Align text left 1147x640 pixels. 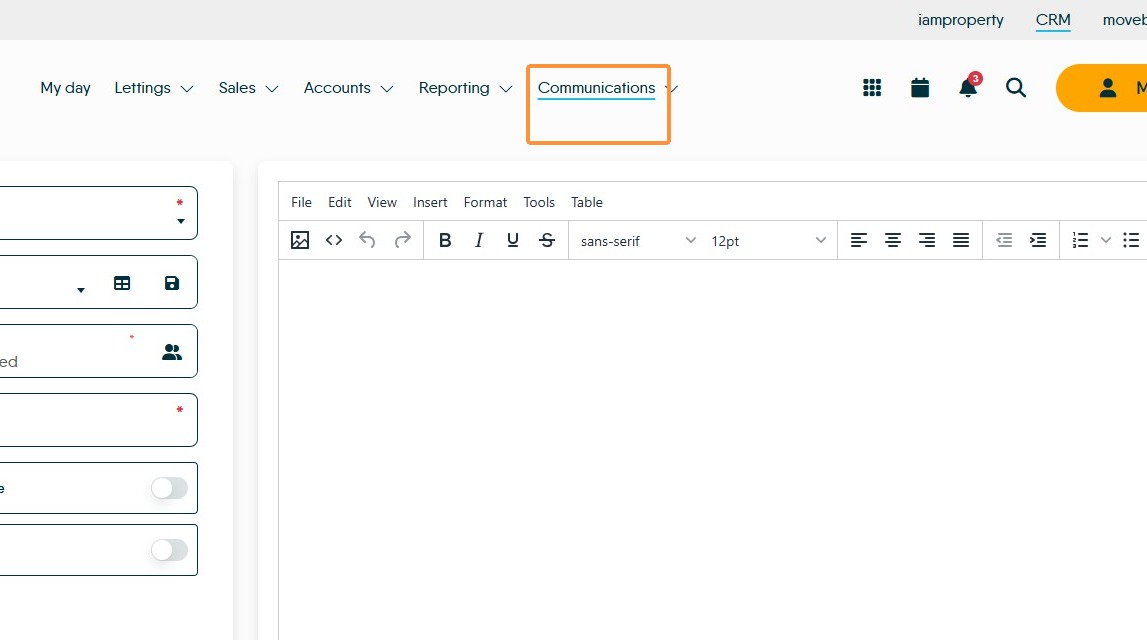(x=859, y=240)
